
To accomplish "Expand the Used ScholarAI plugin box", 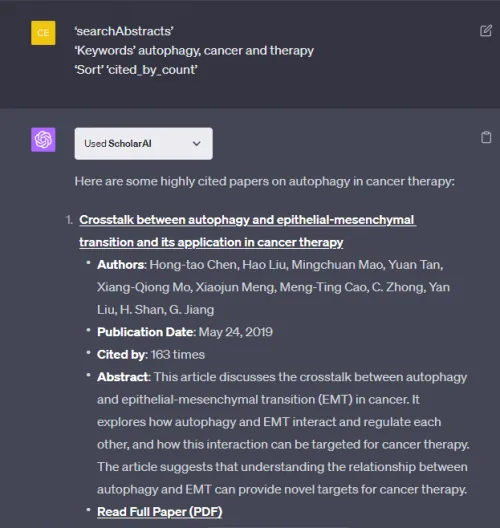I will 143,143.
